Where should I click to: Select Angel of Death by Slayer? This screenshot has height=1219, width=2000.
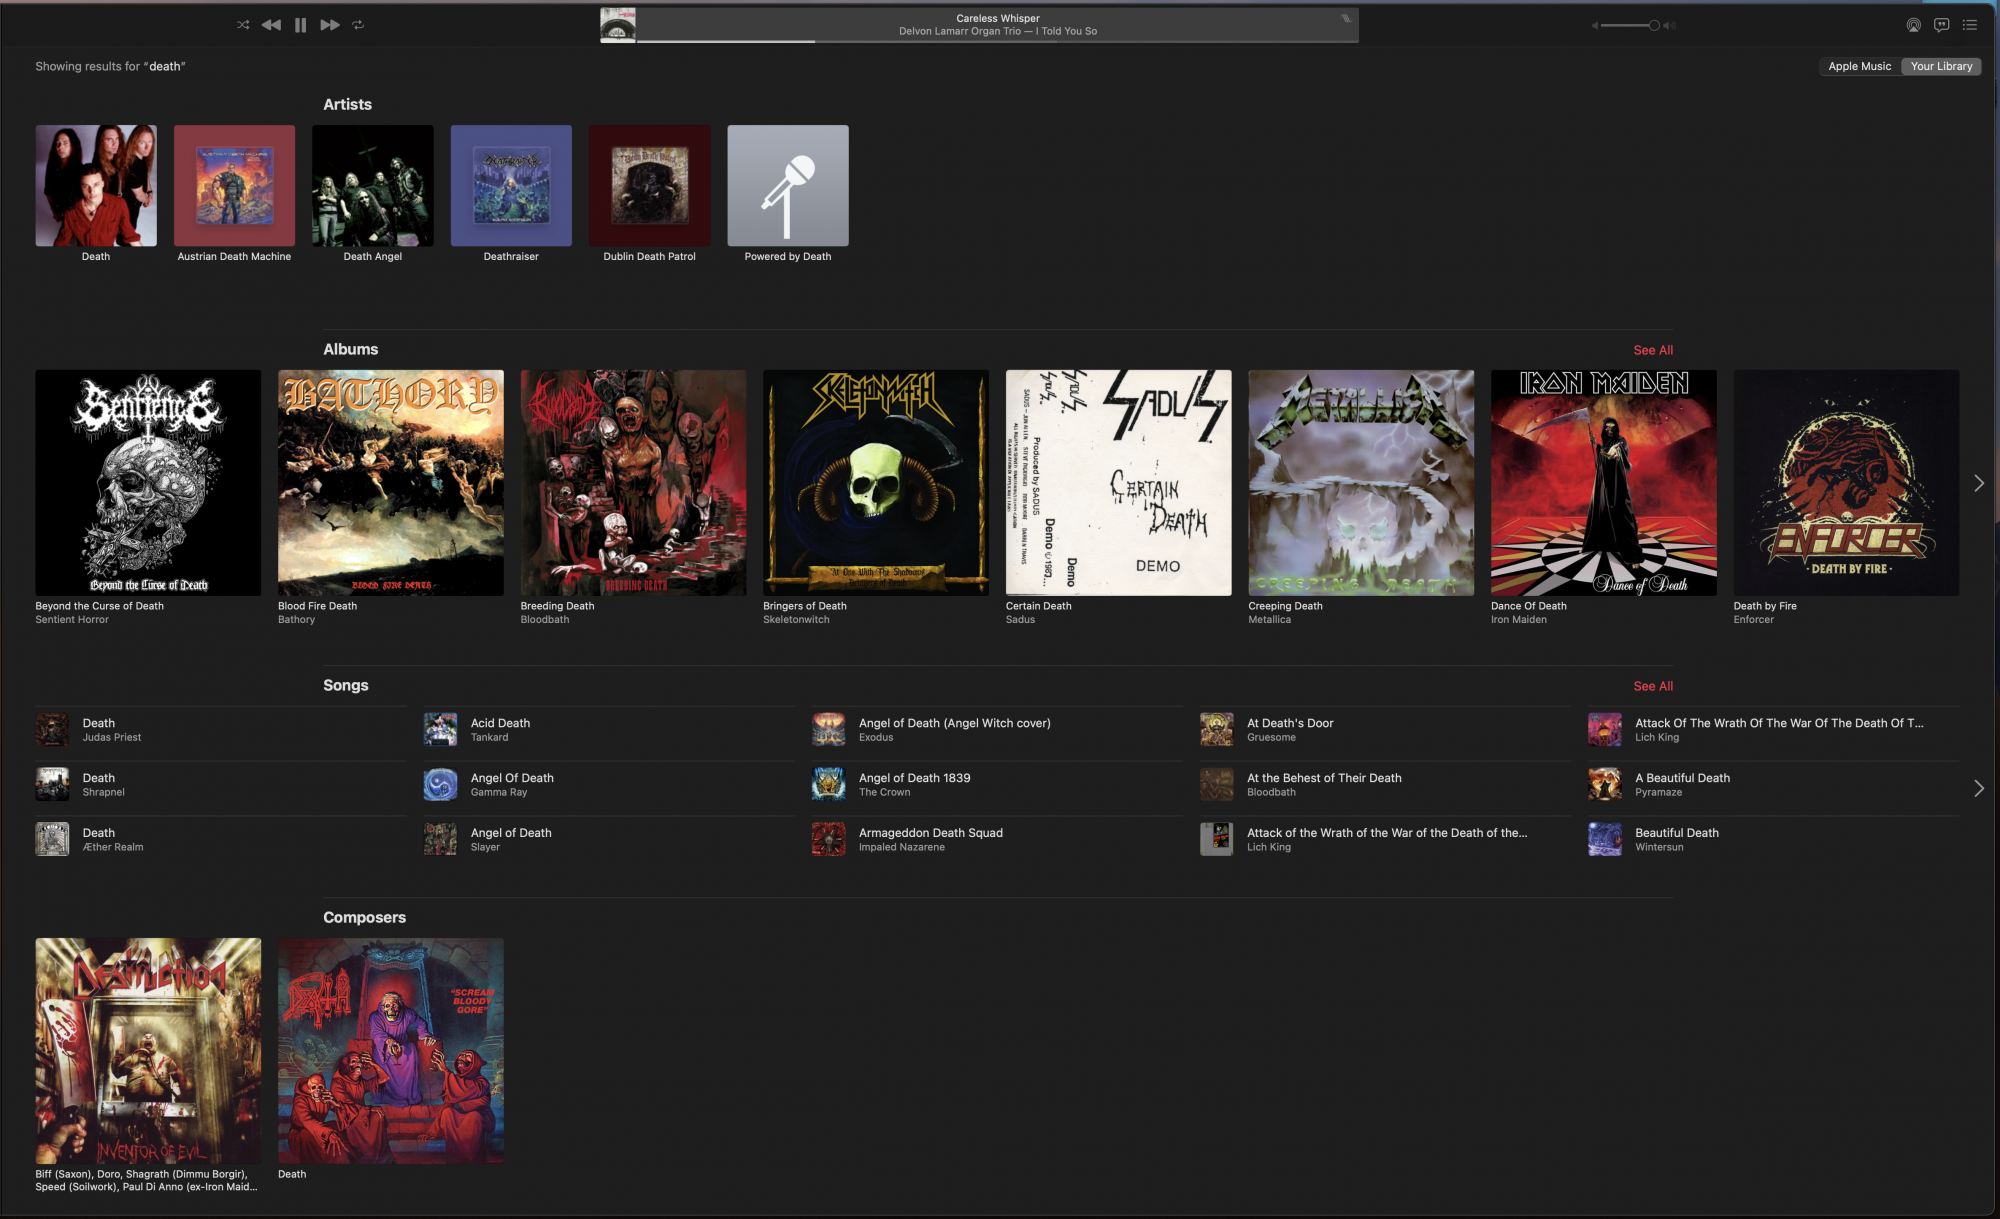click(609, 840)
